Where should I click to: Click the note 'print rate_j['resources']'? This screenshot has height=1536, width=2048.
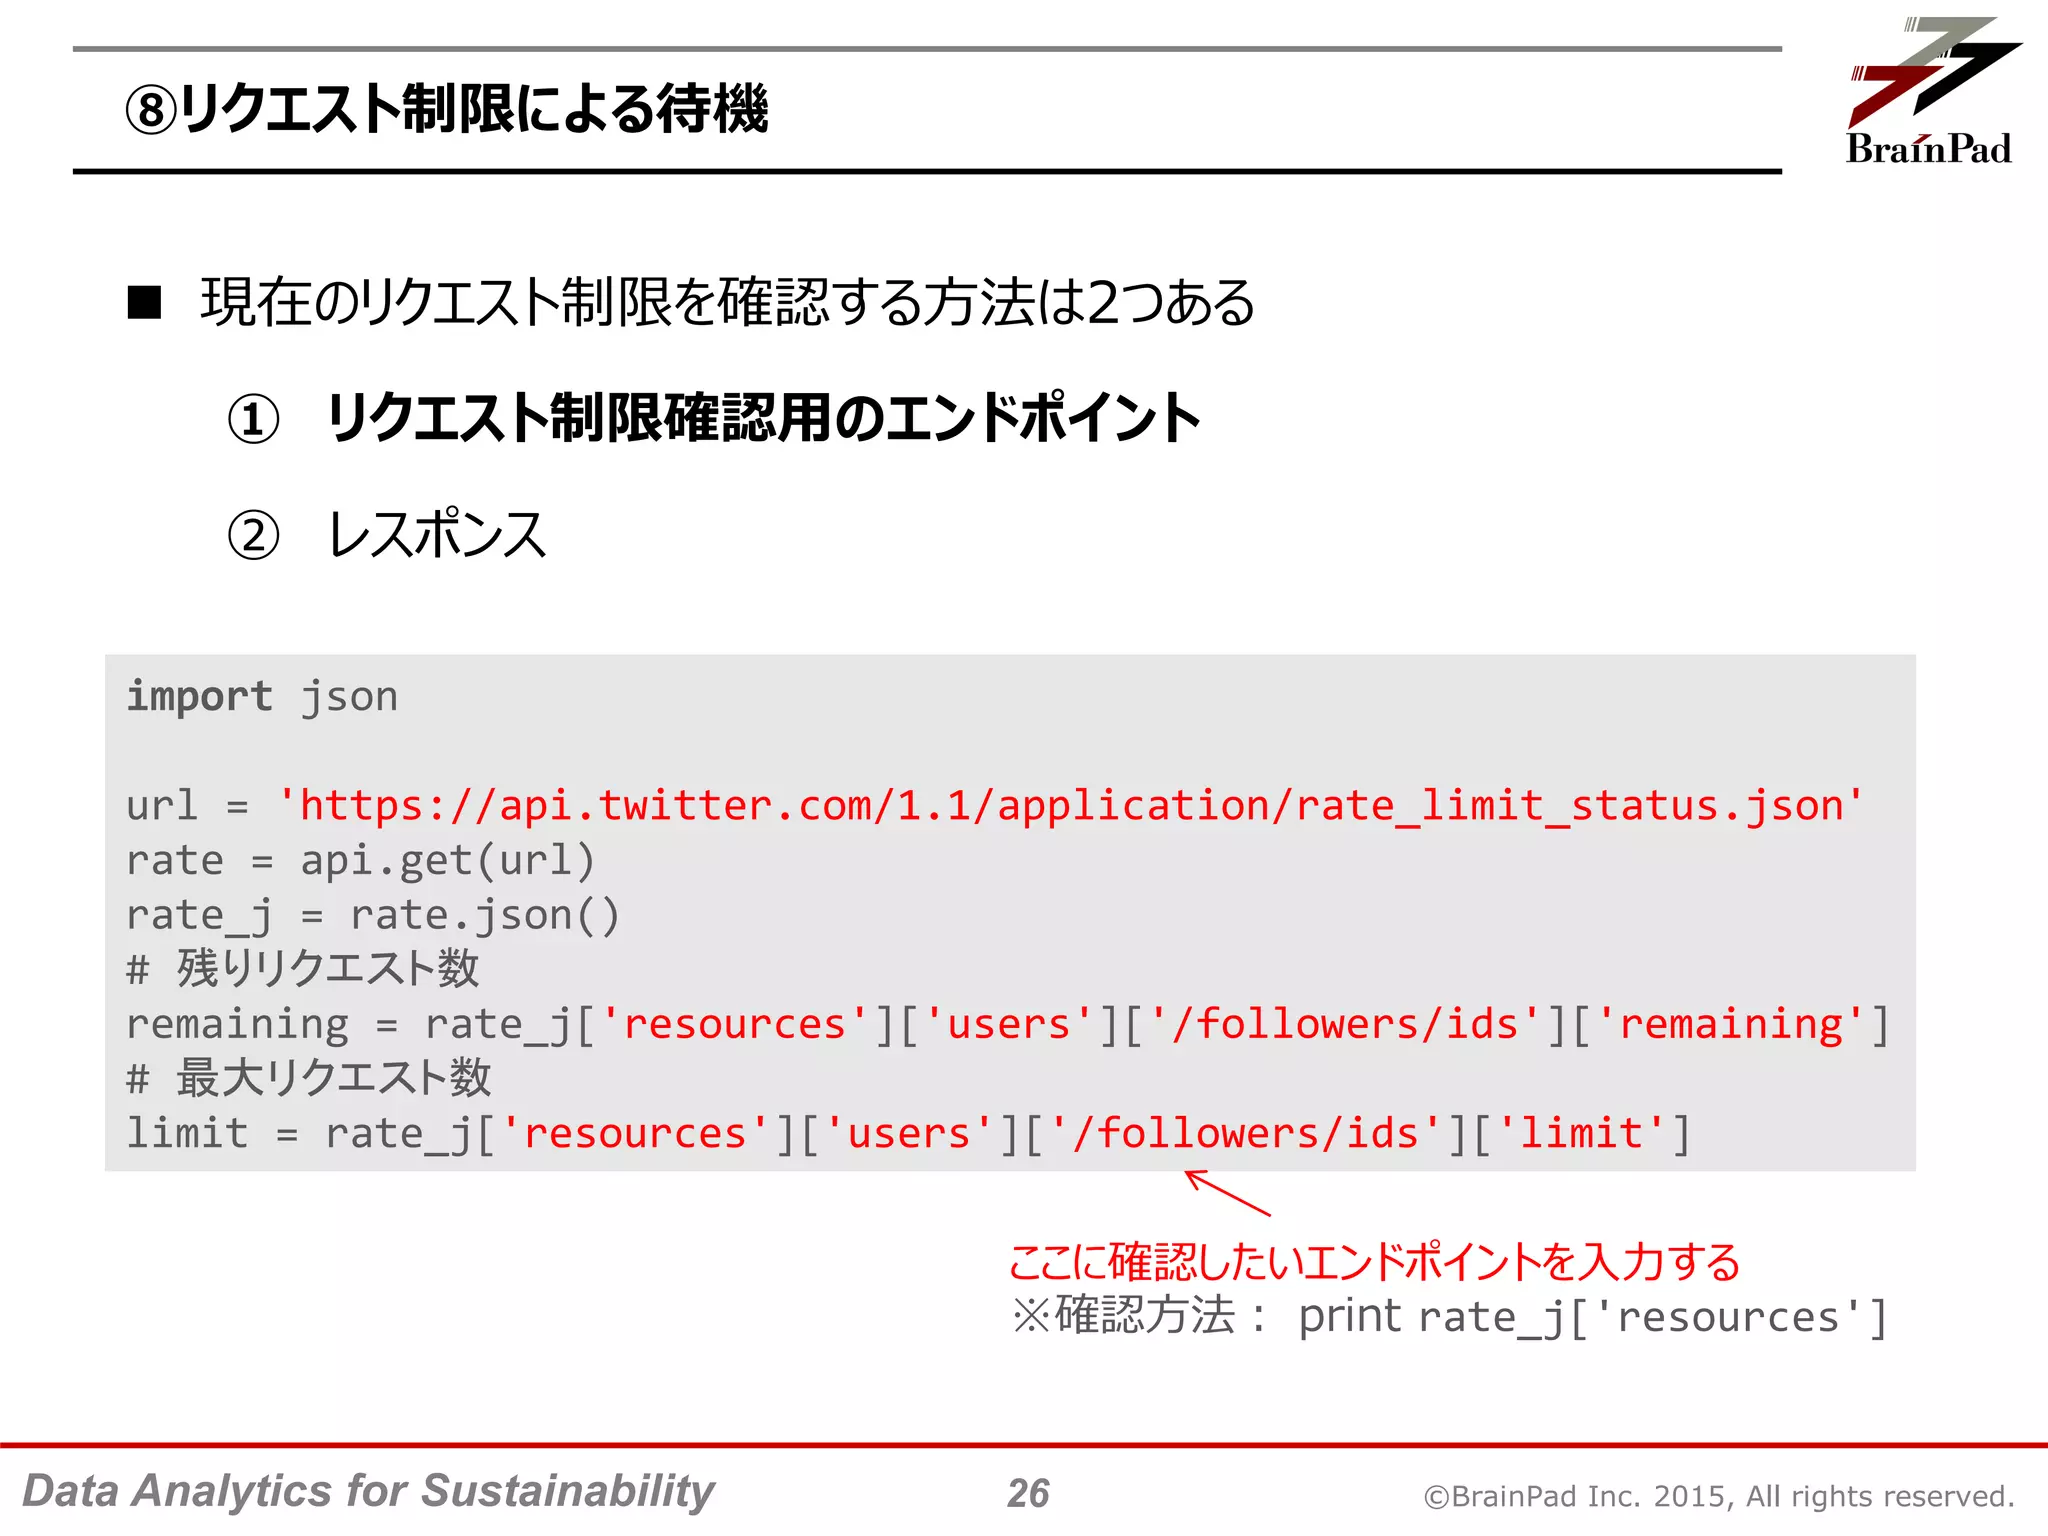1592,1316
